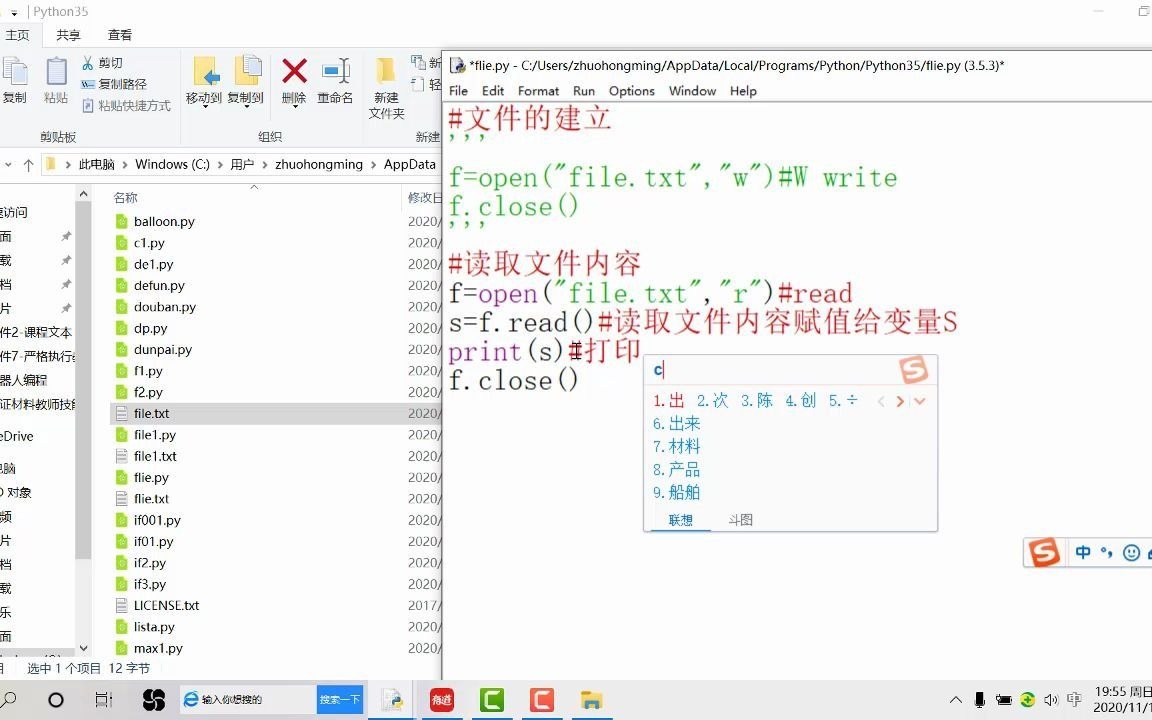Open the Help menu in IDLE

tap(743, 90)
